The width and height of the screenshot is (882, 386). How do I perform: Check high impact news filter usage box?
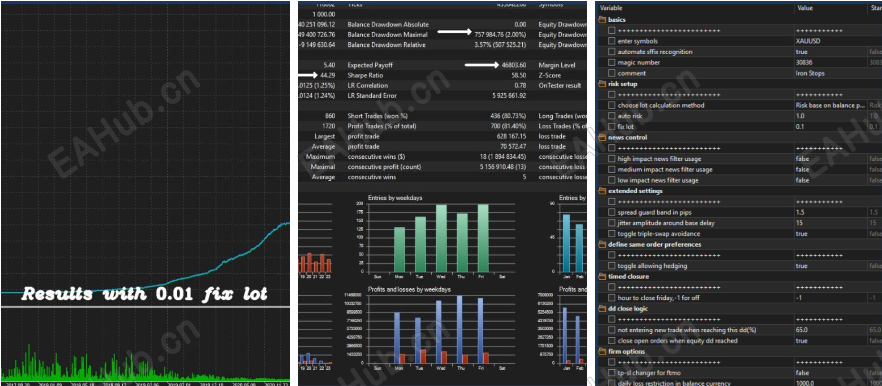tap(612, 159)
